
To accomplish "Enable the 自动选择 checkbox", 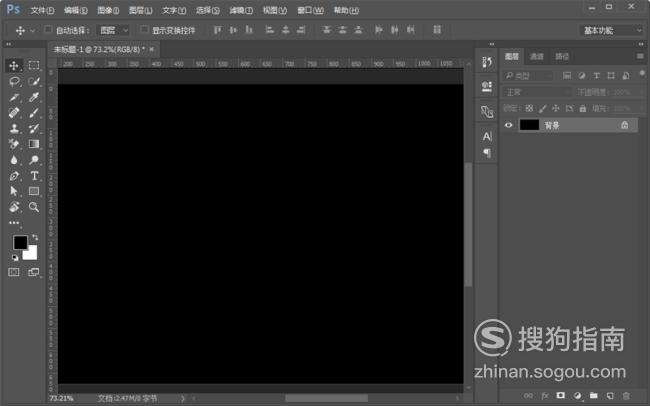I will click(x=48, y=29).
